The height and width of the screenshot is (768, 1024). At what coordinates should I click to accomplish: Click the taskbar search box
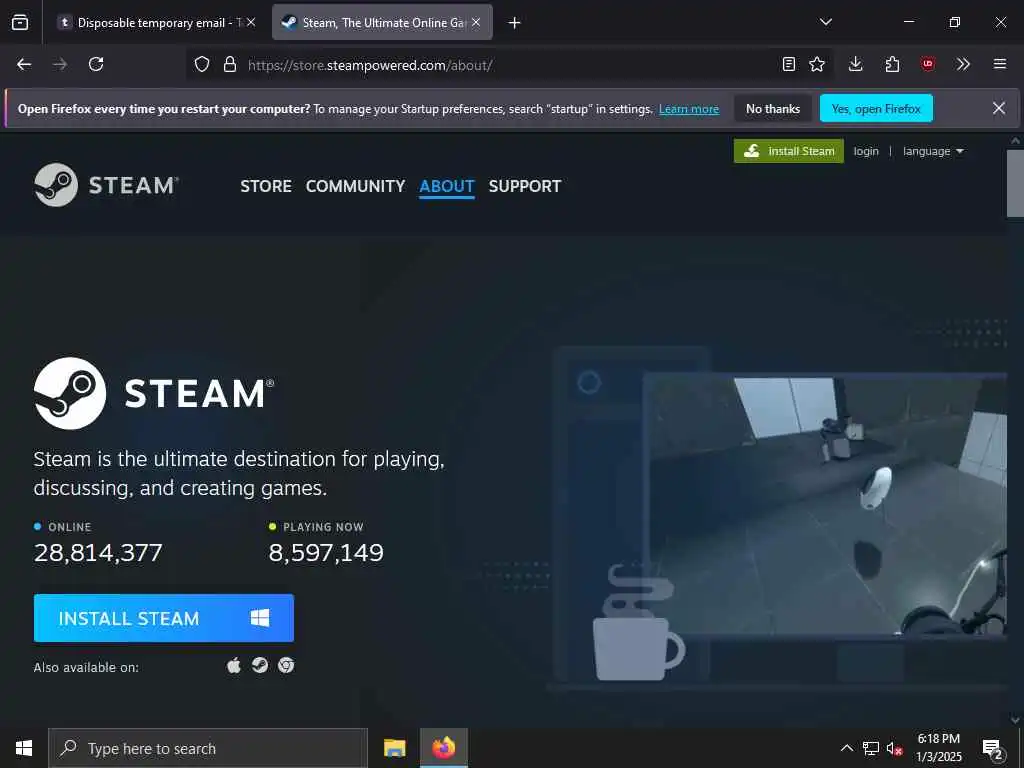[x=208, y=748]
